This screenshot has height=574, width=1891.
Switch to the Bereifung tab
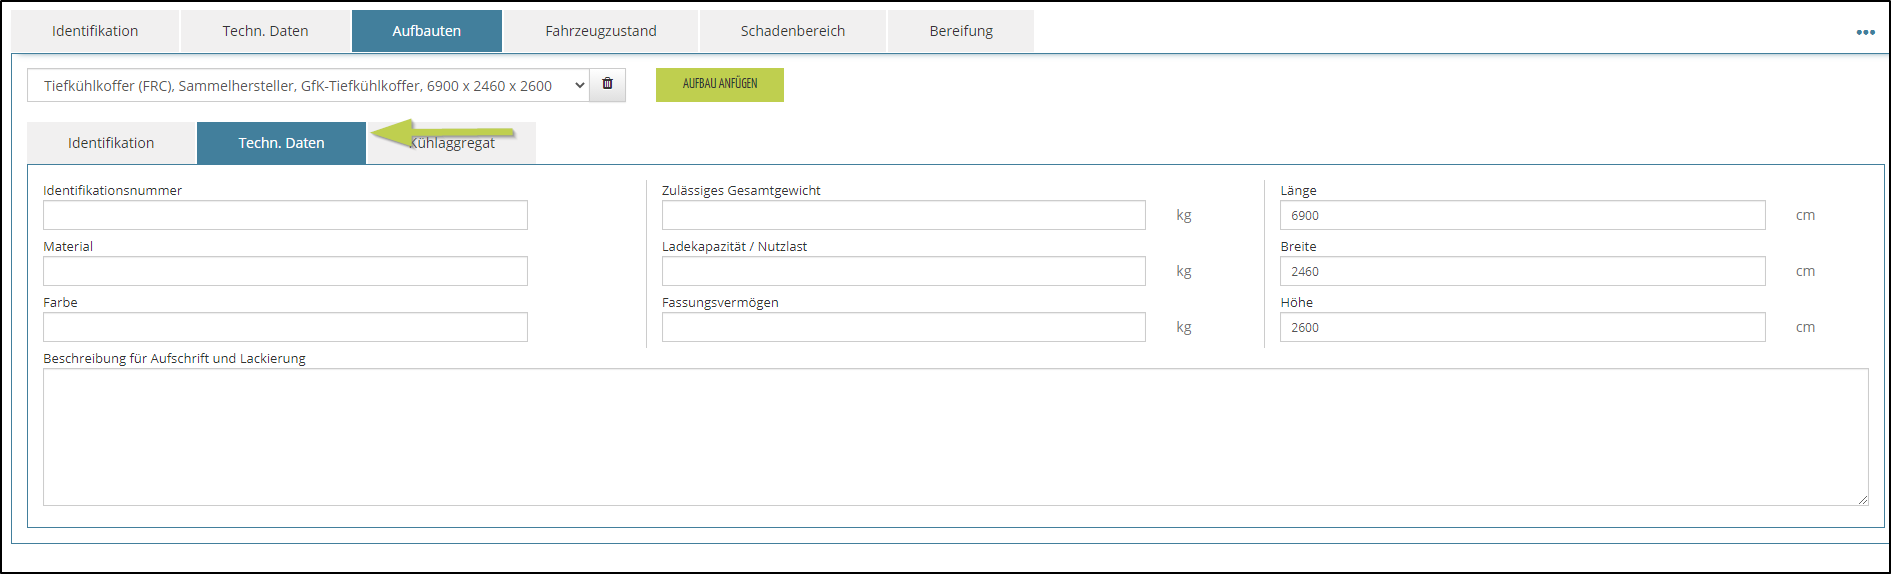pos(960,31)
